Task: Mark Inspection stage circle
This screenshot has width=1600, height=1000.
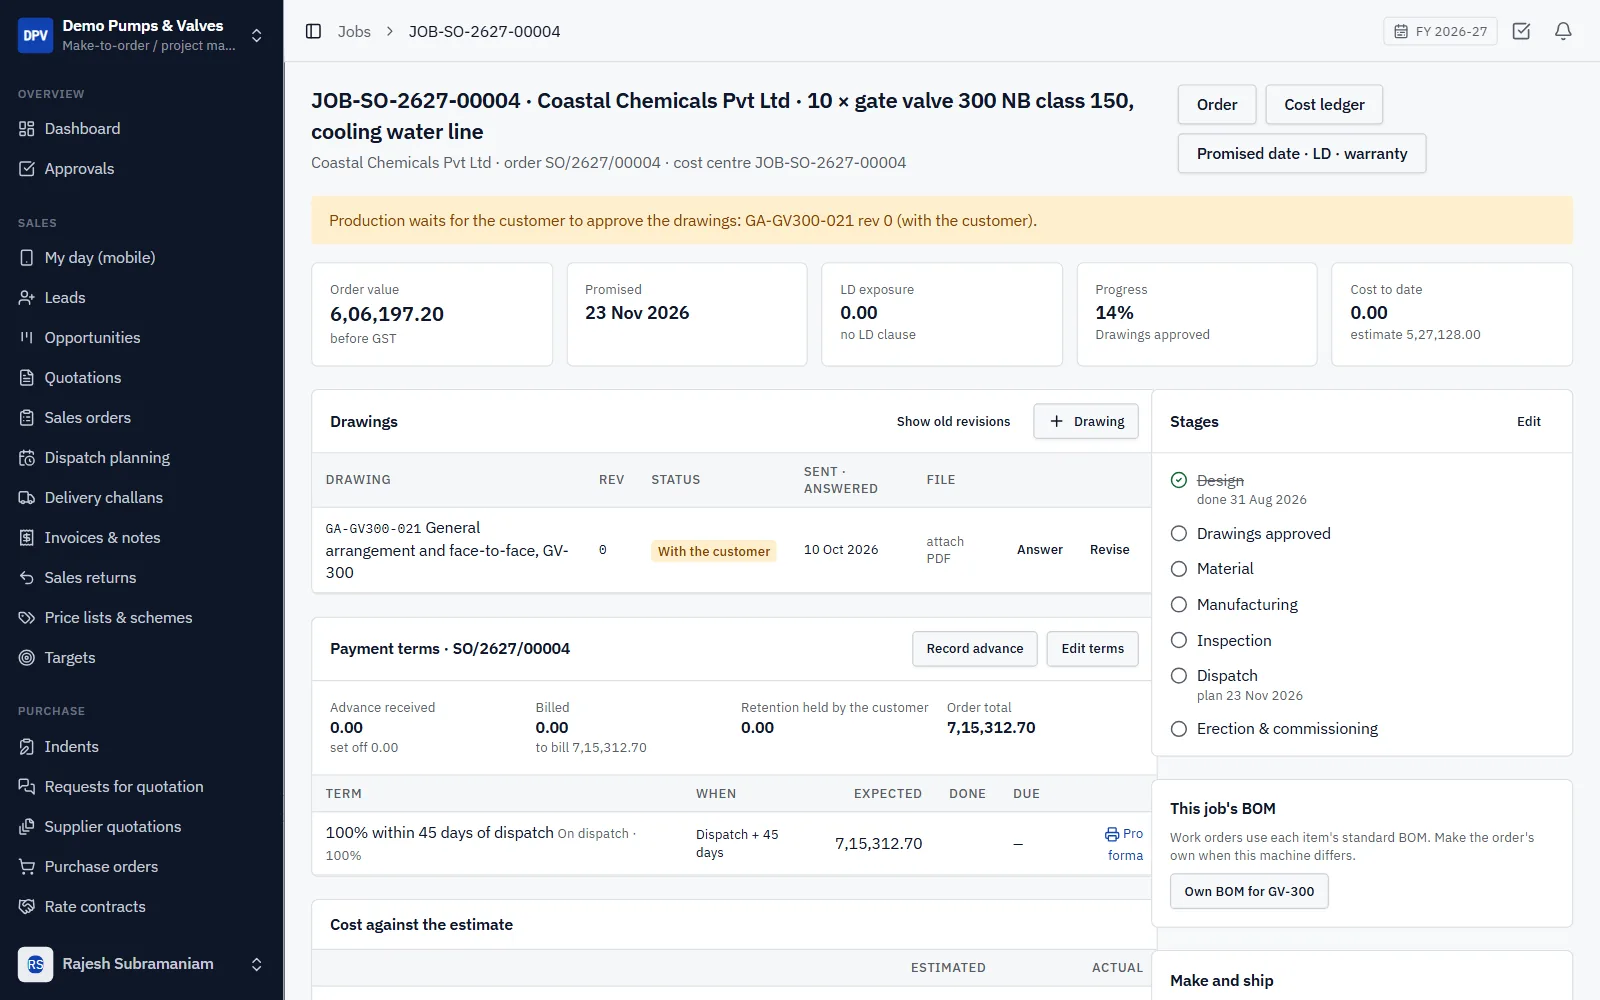Action: click(x=1179, y=641)
